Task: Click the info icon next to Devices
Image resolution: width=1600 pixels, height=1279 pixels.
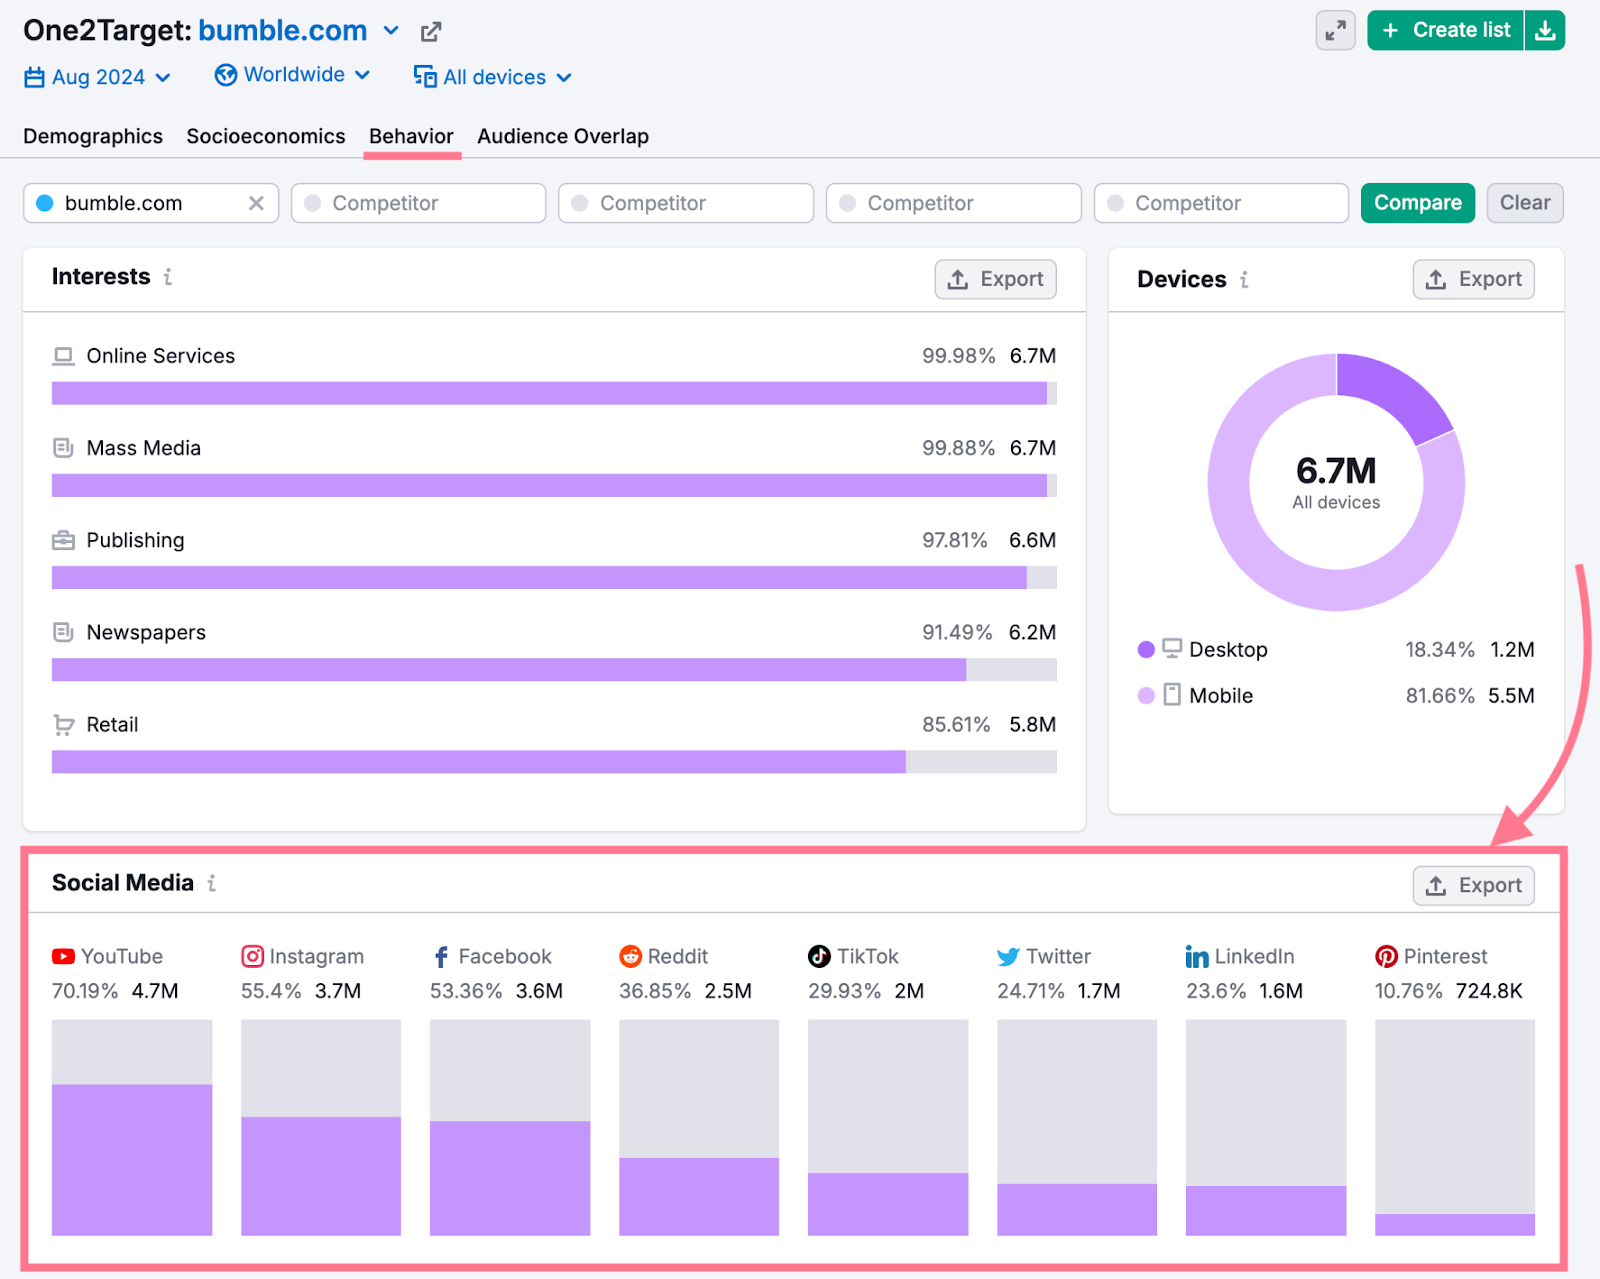Action: point(1244,280)
